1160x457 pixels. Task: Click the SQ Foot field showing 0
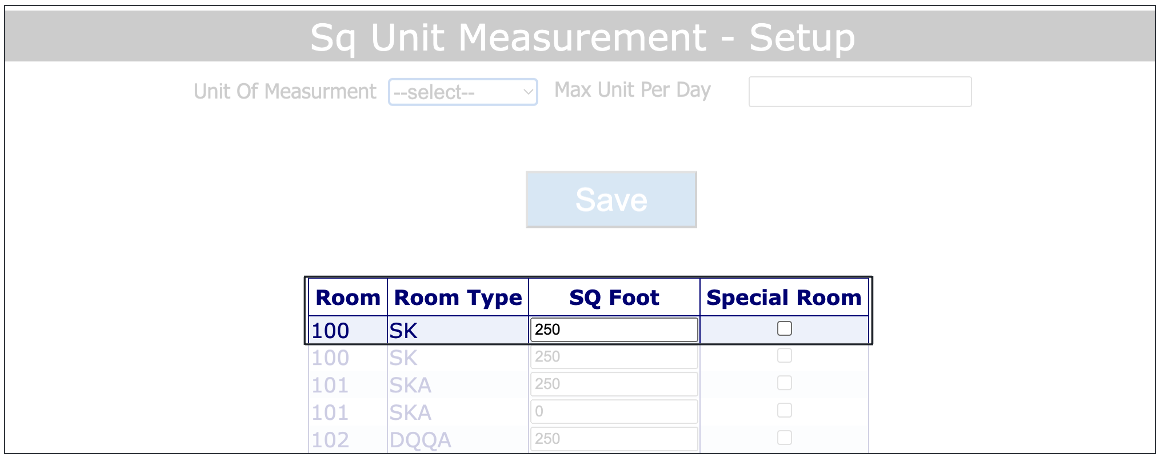click(x=614, y=411)
